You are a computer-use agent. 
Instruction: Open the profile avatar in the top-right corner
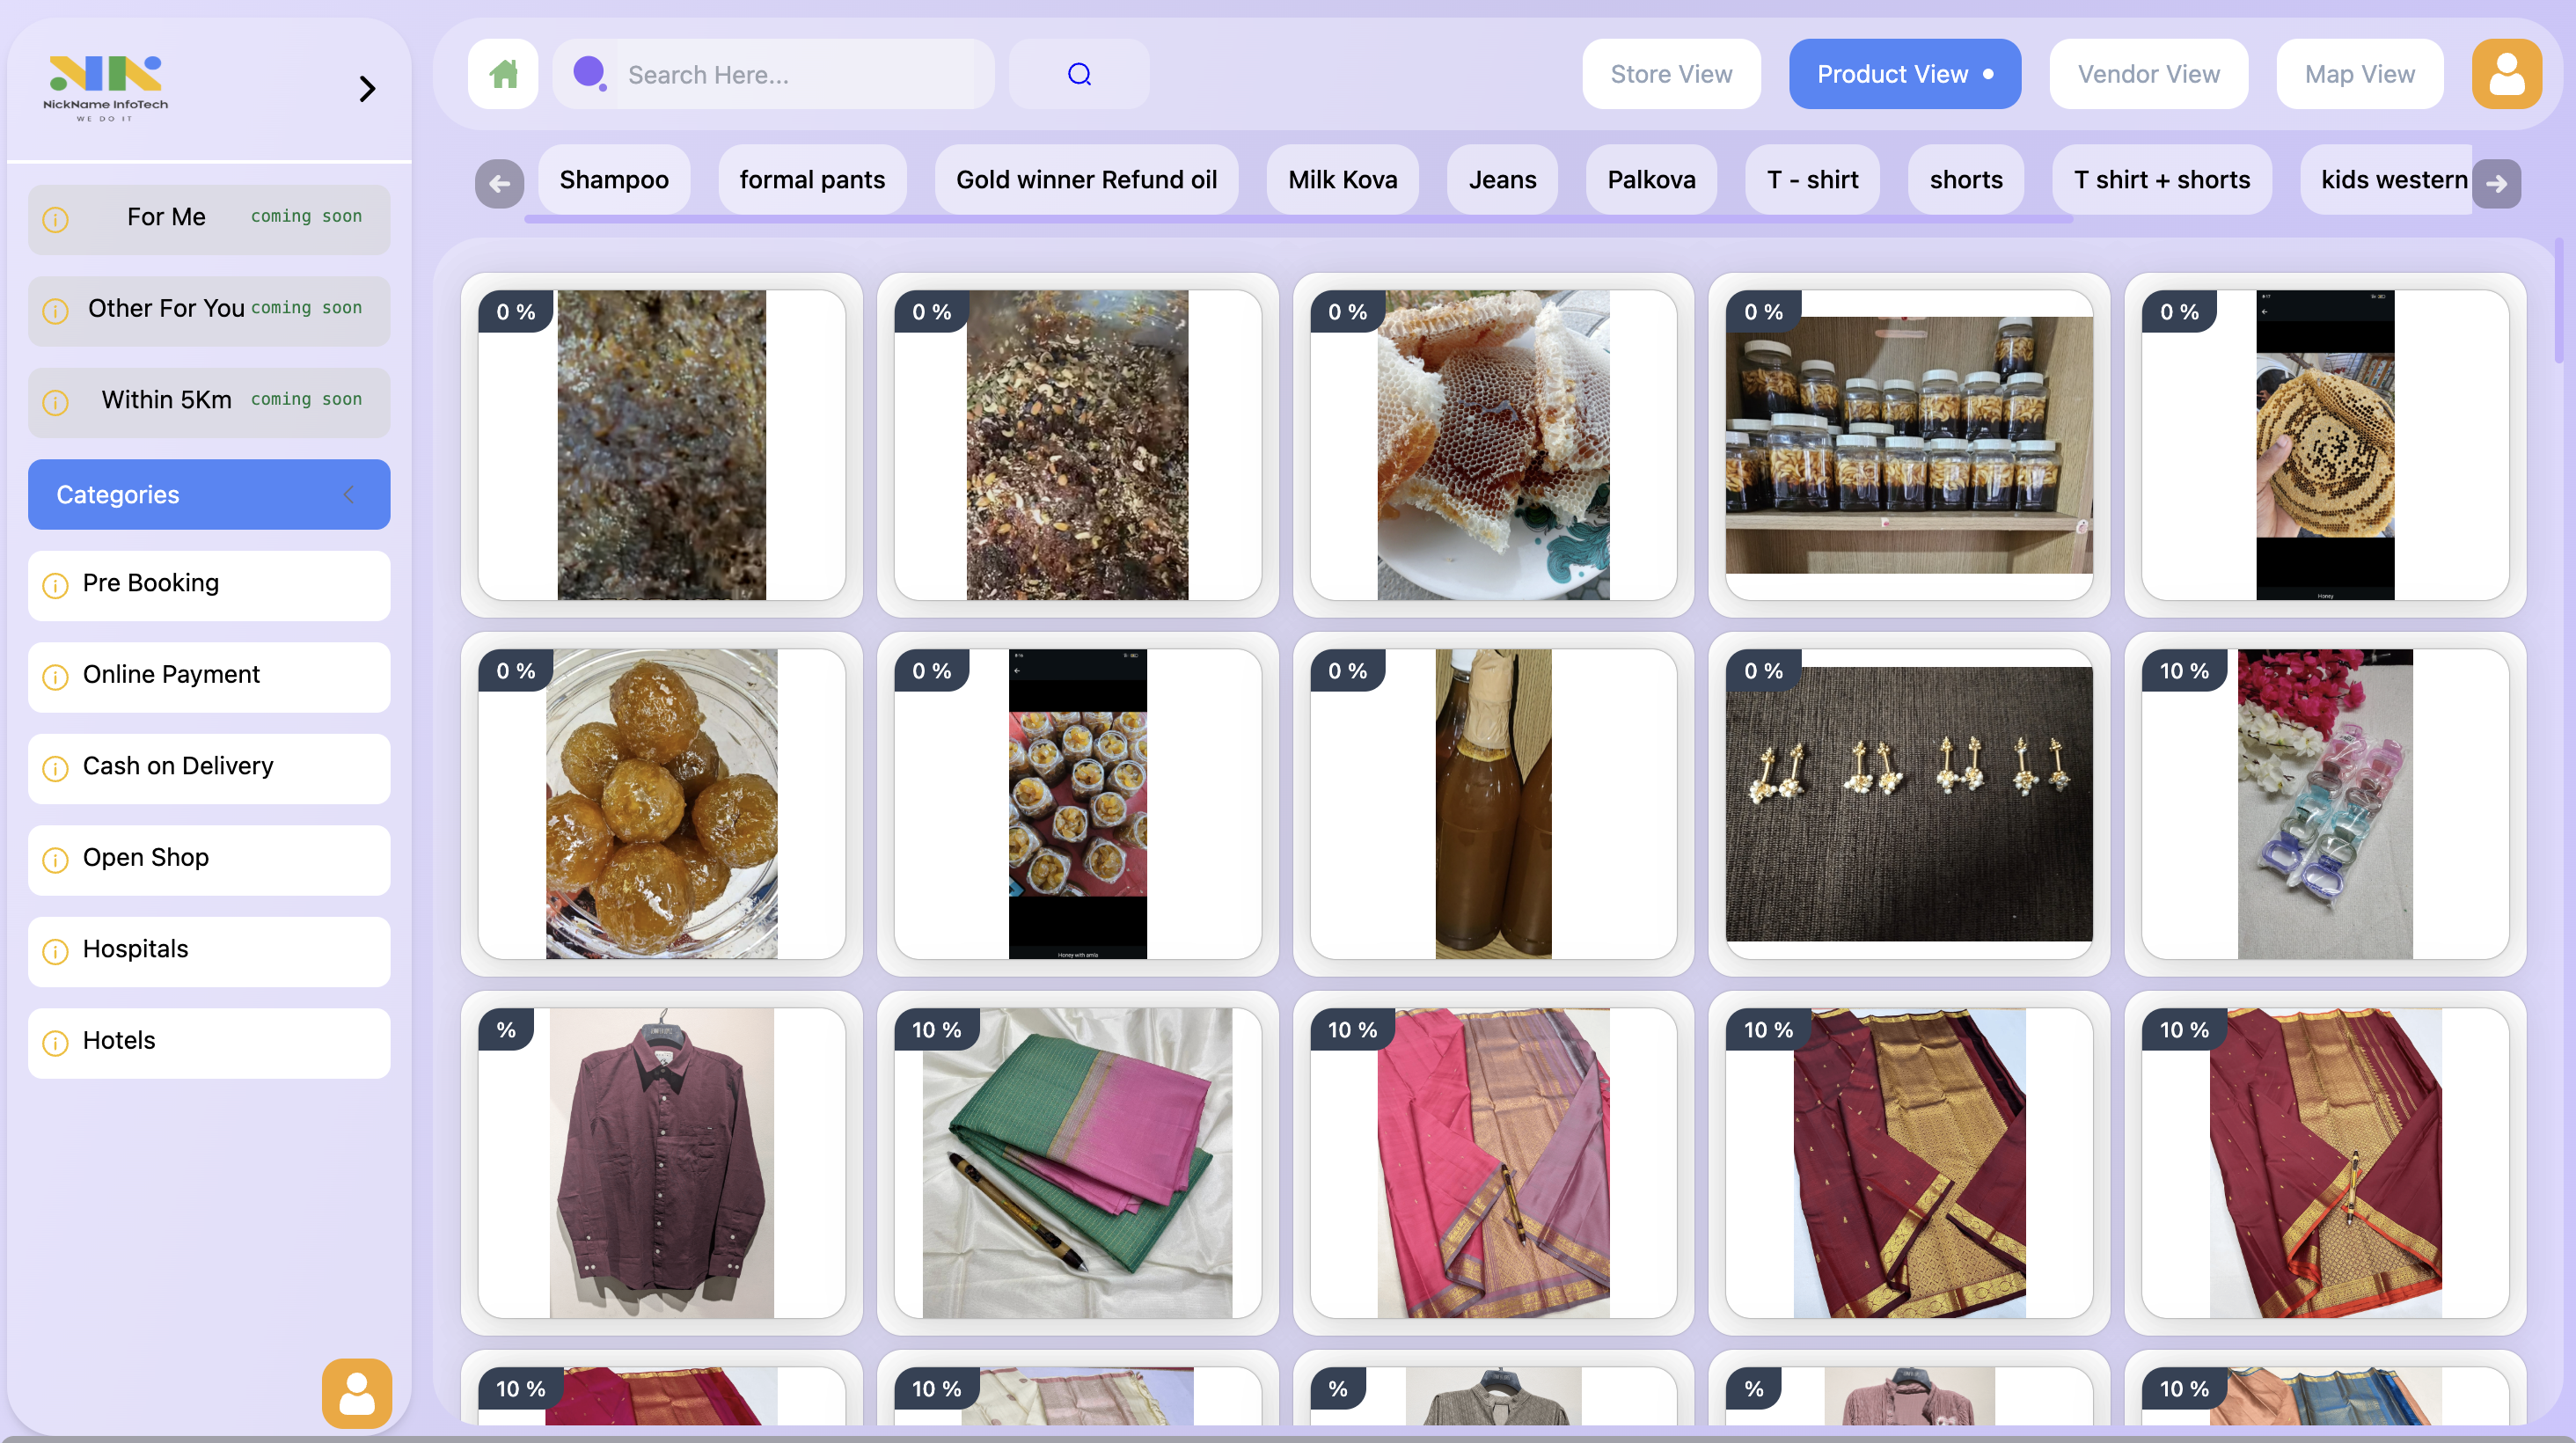[2506, 73]
